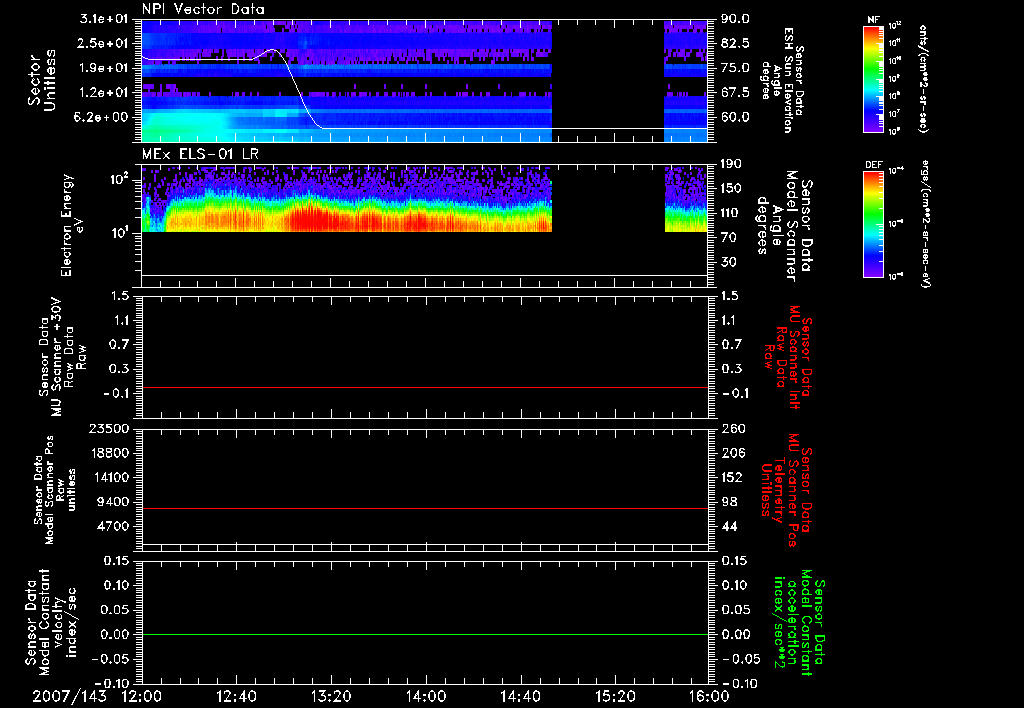Image resolution: width=1024 pixels, height=708 pixels.
Task: Click the 150 scanner angle tick value
Action: point(731,189)
